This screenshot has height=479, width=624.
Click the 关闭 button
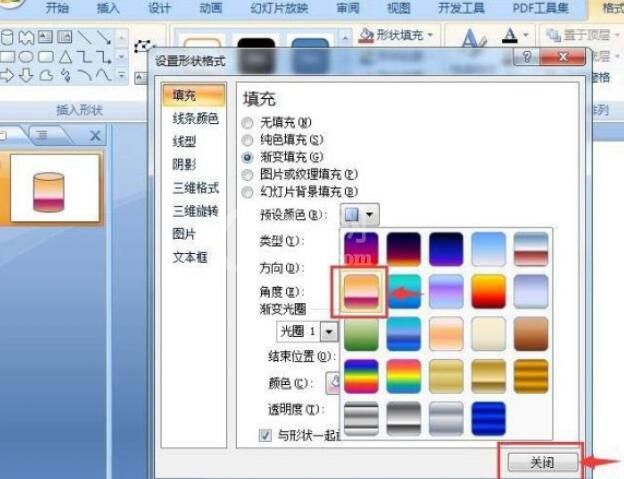pyautogui.click(x=542, y=462)
